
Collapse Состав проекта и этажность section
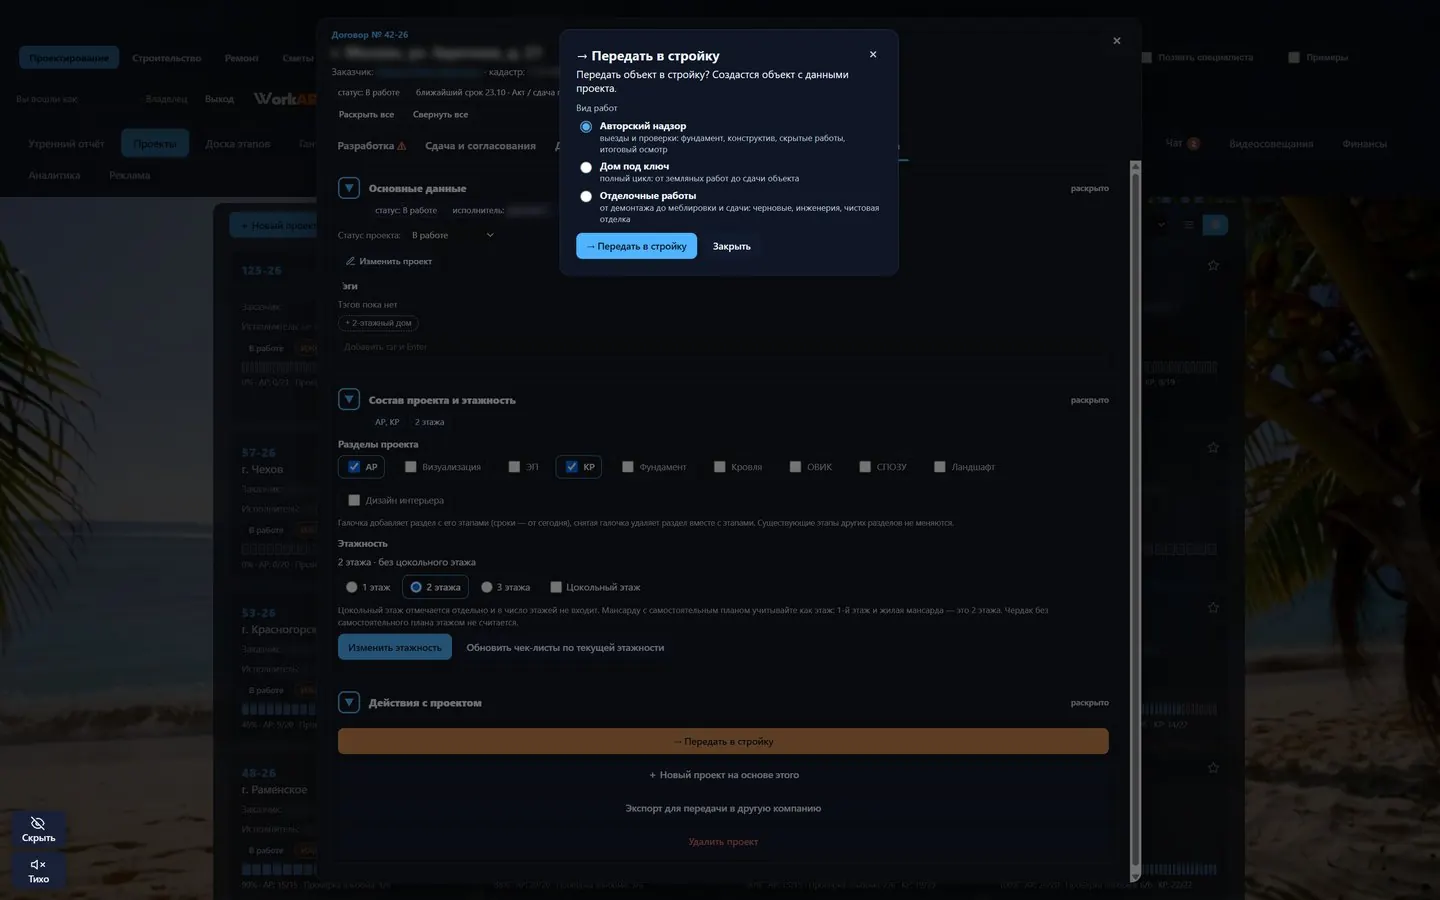349,400
